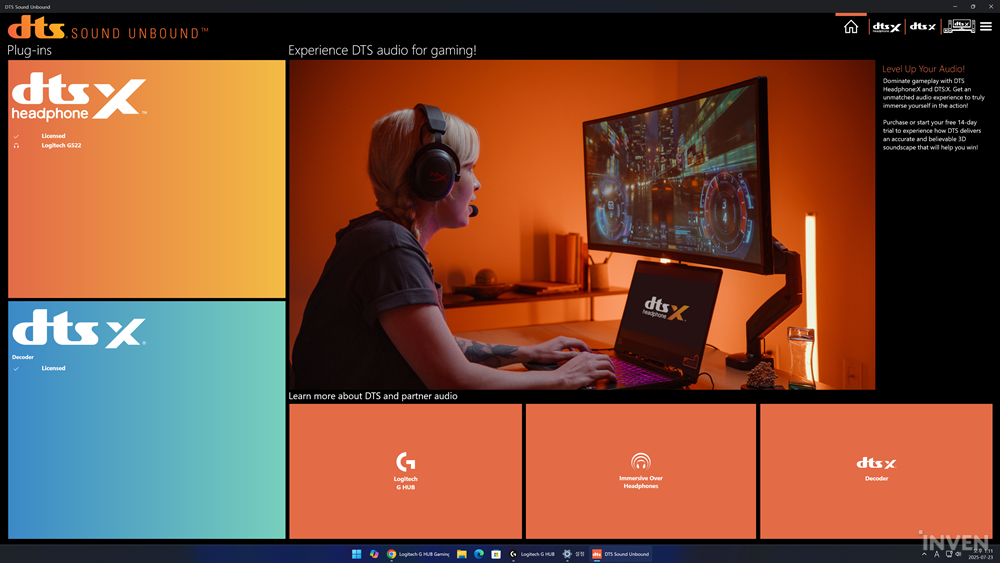Open the network icon in system tray
Screen dimensions: 1000x563
[x=948, y=554]
